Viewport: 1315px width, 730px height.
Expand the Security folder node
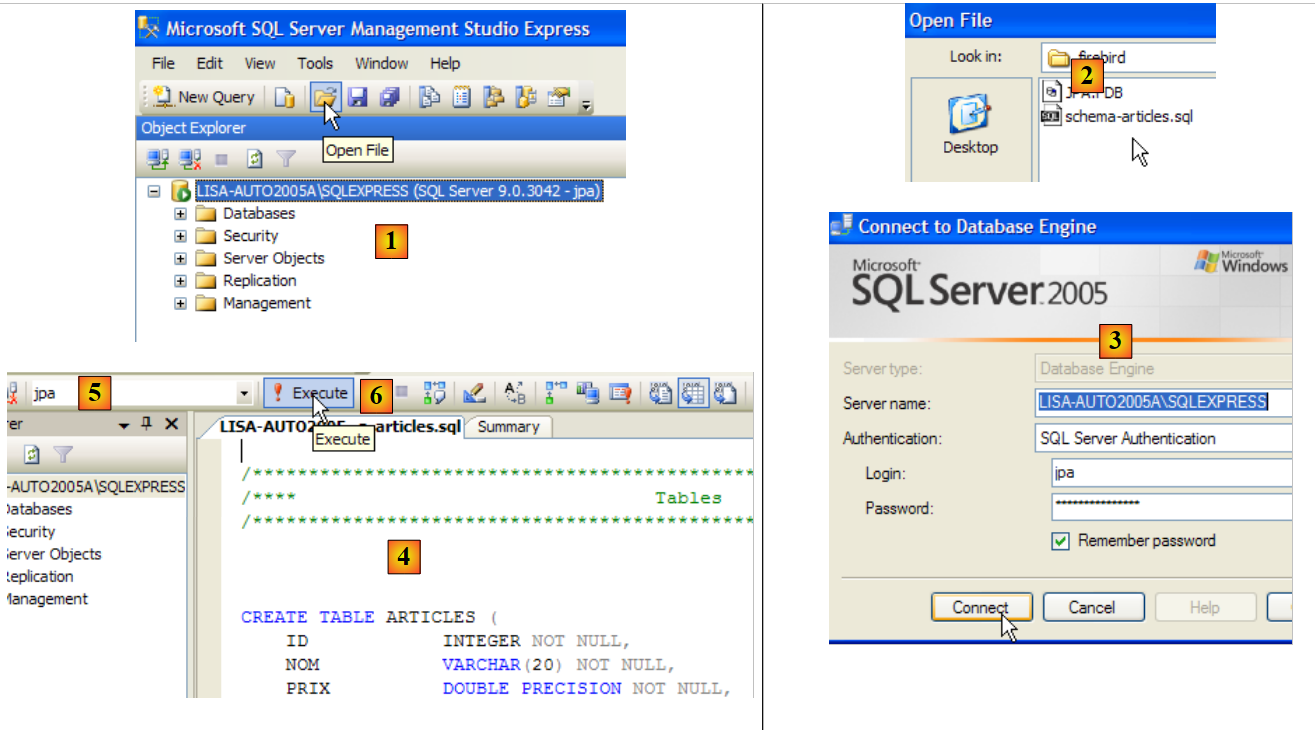coord(180,236)
